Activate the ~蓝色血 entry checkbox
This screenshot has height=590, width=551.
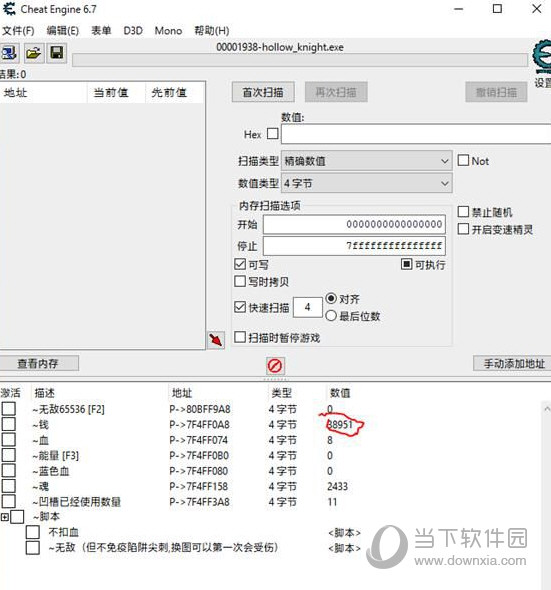9,471
